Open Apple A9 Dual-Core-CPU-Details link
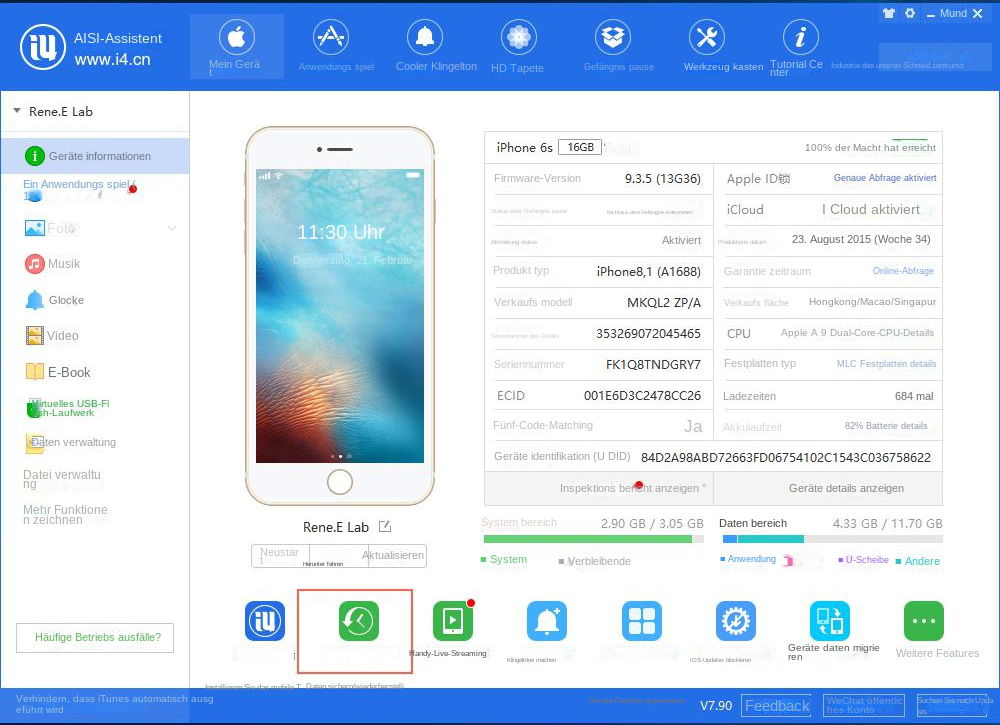 pos(857,333)
